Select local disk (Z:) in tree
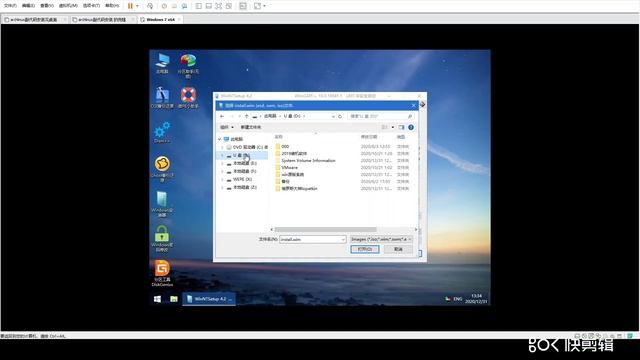The image size is (640, 360). (242, 187)
